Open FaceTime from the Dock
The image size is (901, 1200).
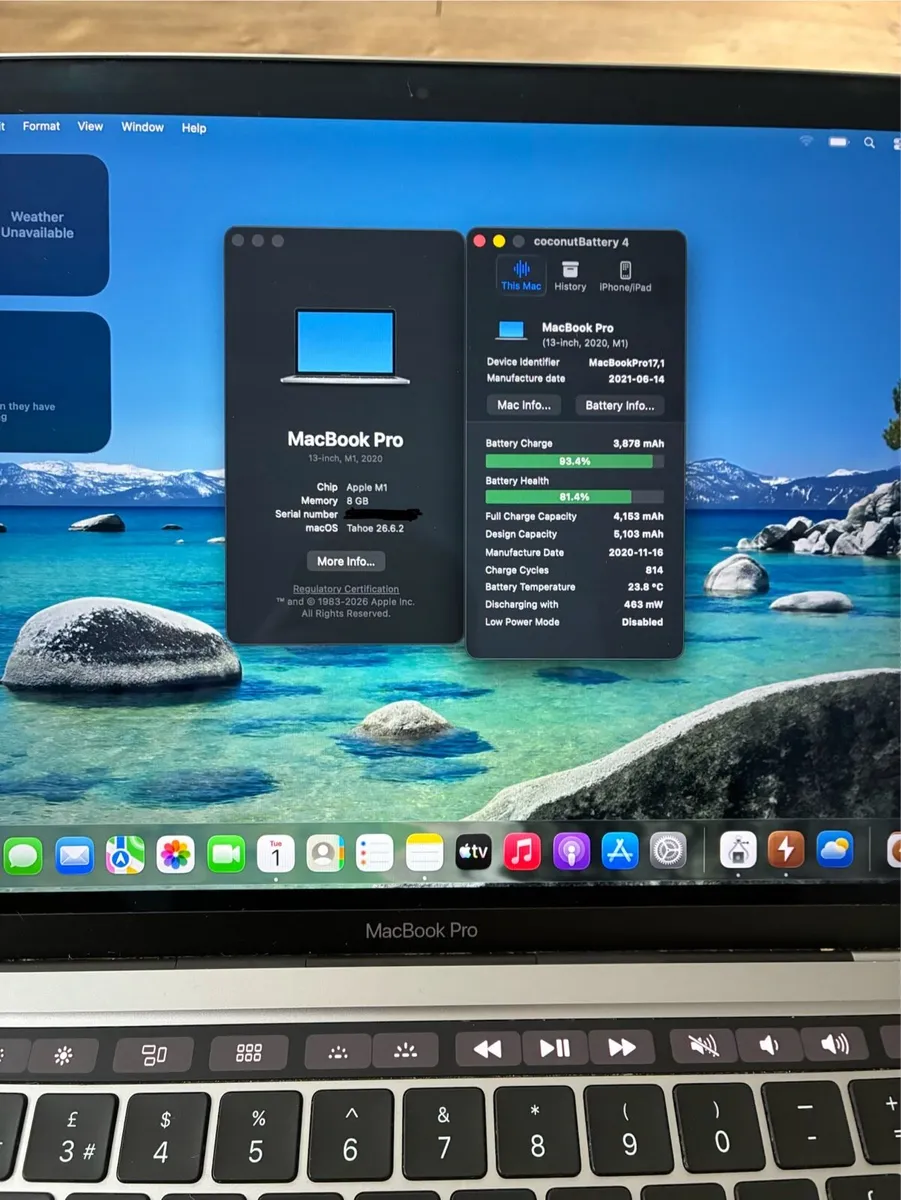tap(226, 854)
